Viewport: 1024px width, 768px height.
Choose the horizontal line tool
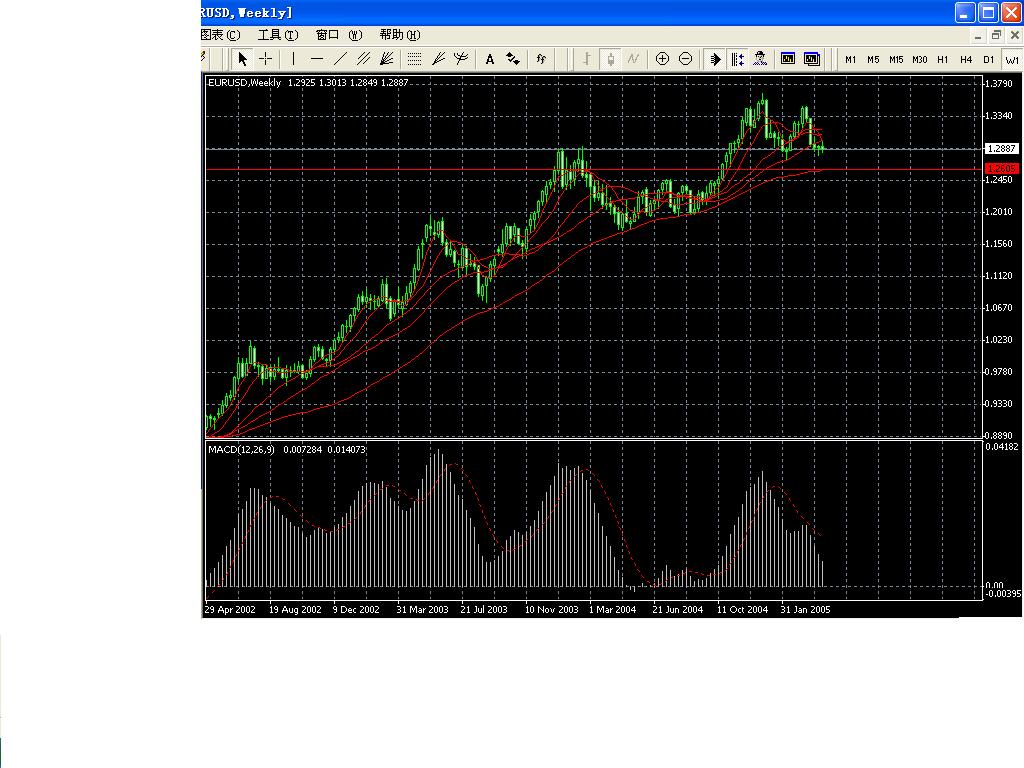(317, 59)
